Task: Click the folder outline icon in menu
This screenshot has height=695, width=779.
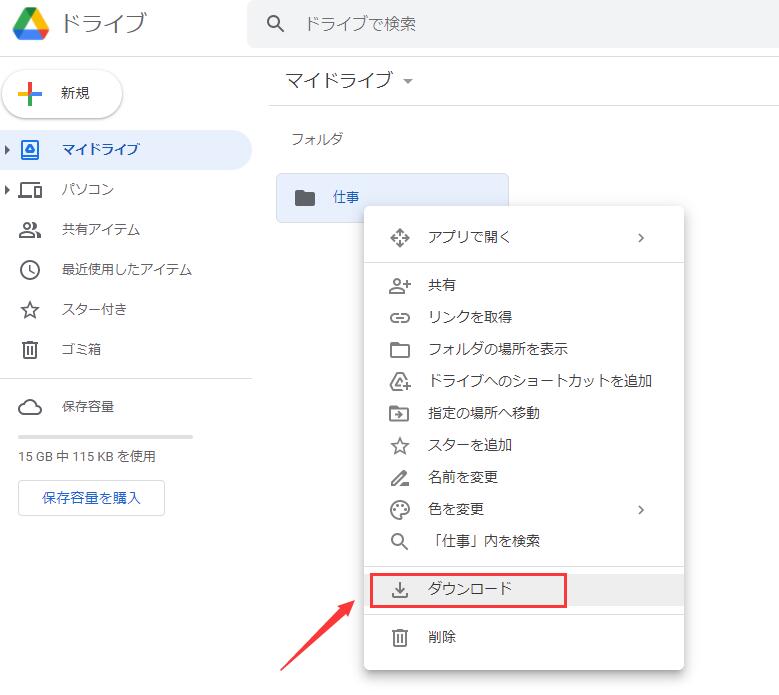Action: pos(400,350)
